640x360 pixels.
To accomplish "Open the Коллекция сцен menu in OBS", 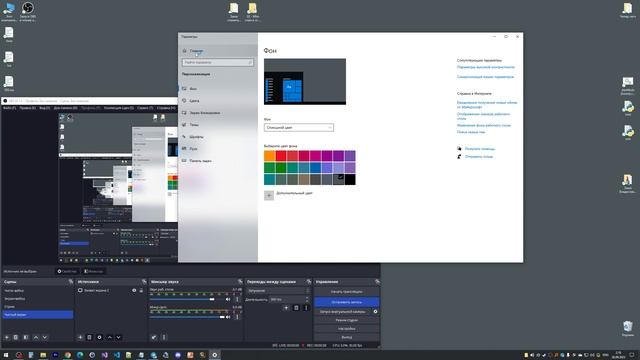I will [119, 108].
